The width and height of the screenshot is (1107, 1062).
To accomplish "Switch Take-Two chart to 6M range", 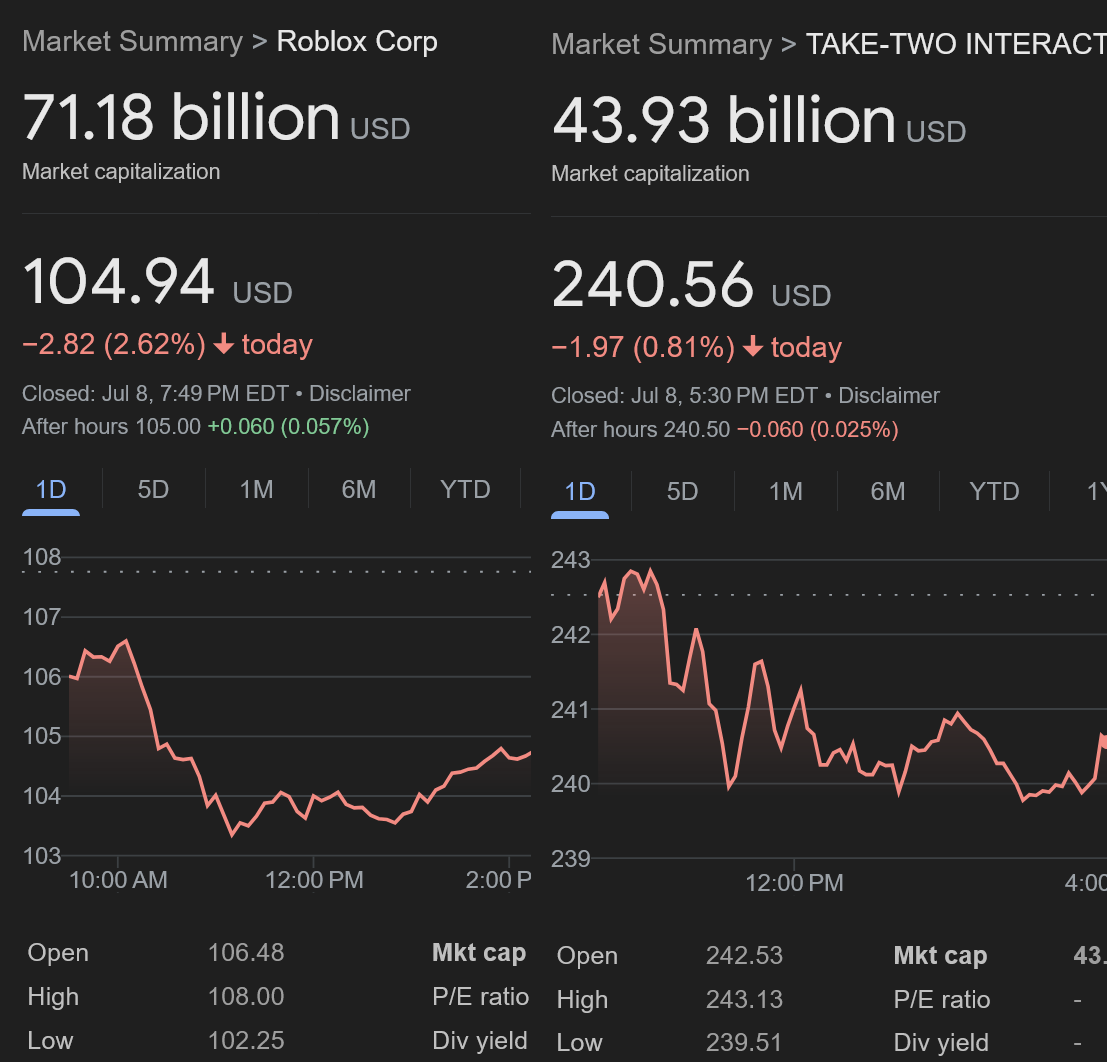I will pos(888,491).
